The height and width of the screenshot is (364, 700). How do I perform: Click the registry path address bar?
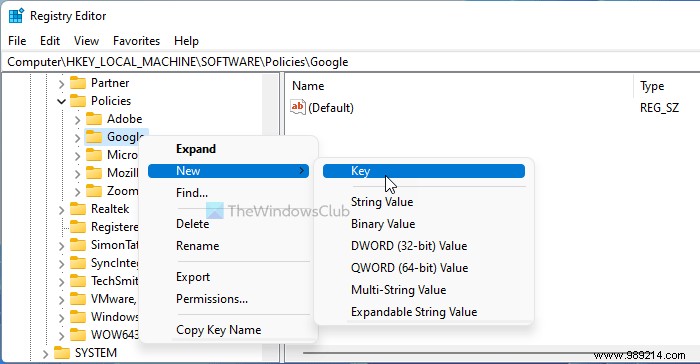[350, 62]
